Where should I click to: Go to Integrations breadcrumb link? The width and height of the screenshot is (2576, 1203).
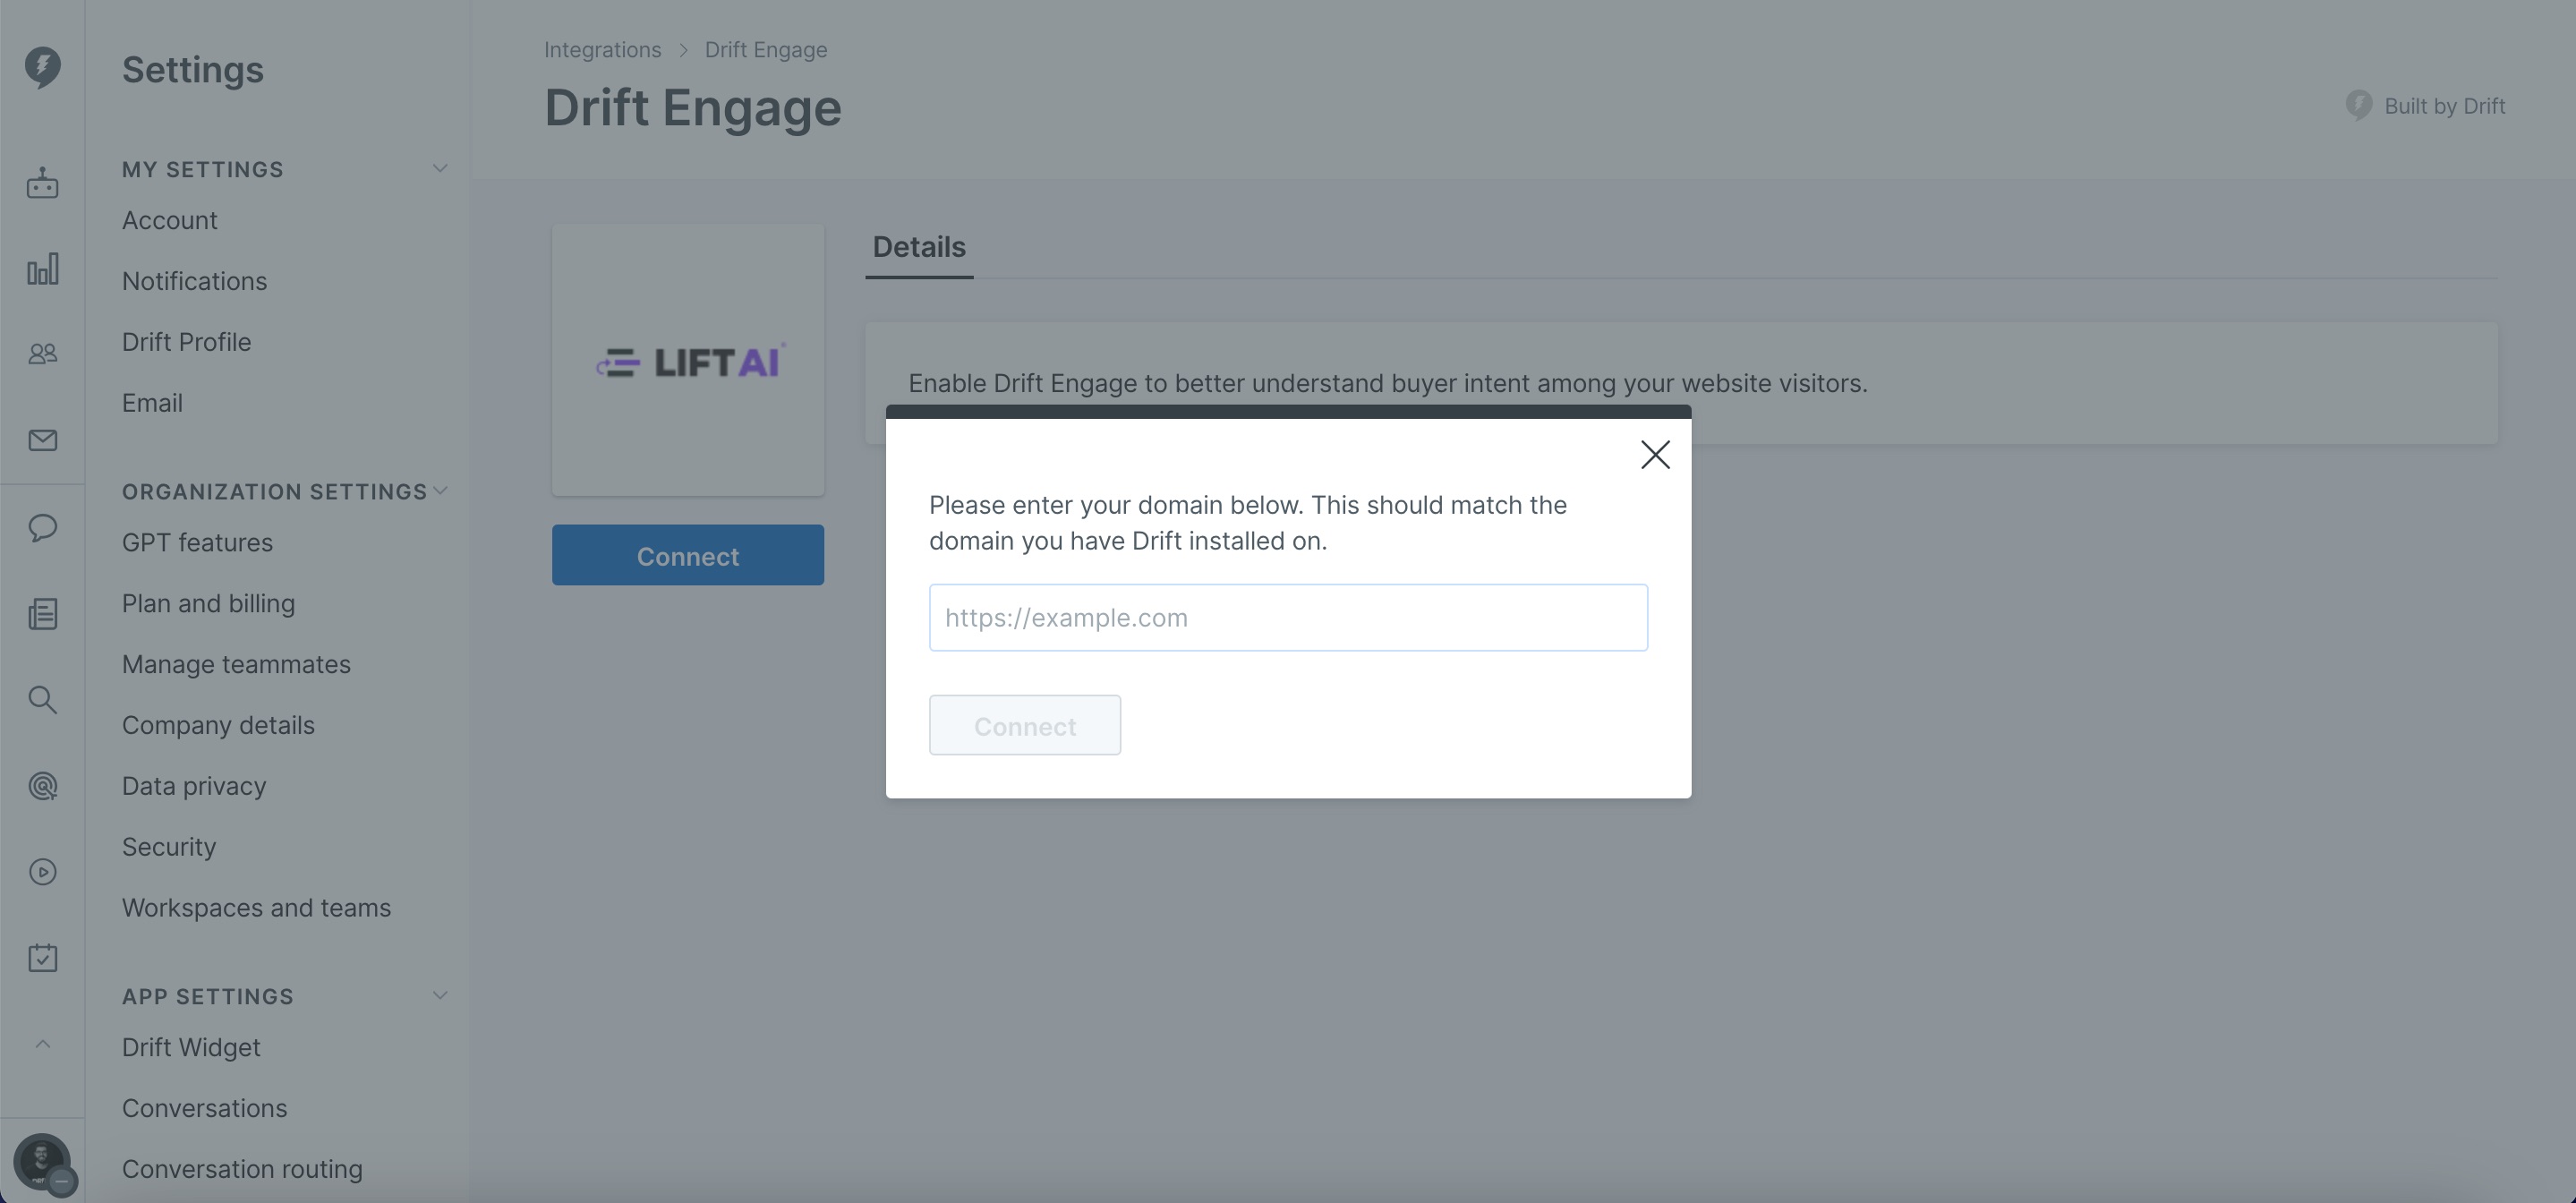(x=602, y=50)
